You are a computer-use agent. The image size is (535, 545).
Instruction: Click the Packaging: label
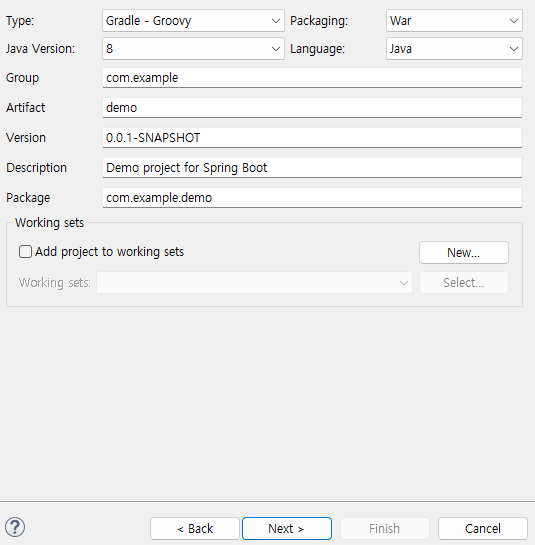[319, 21]
